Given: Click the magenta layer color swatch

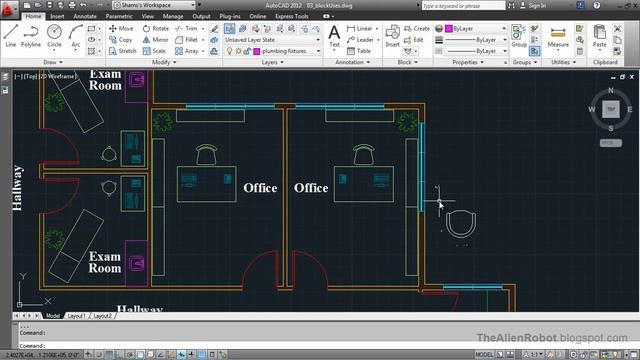Looking at the screenshot, I should pyautogui.click(x=257, y=51).
